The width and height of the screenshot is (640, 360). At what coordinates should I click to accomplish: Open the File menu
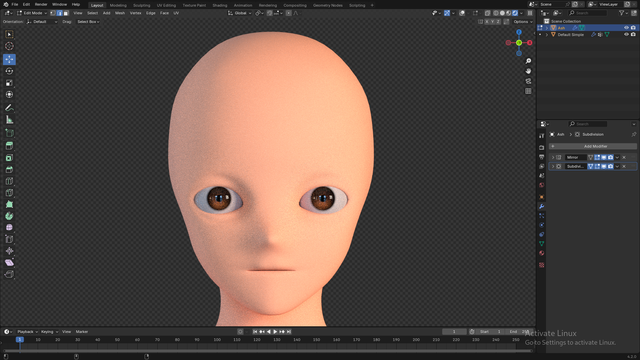15,4
